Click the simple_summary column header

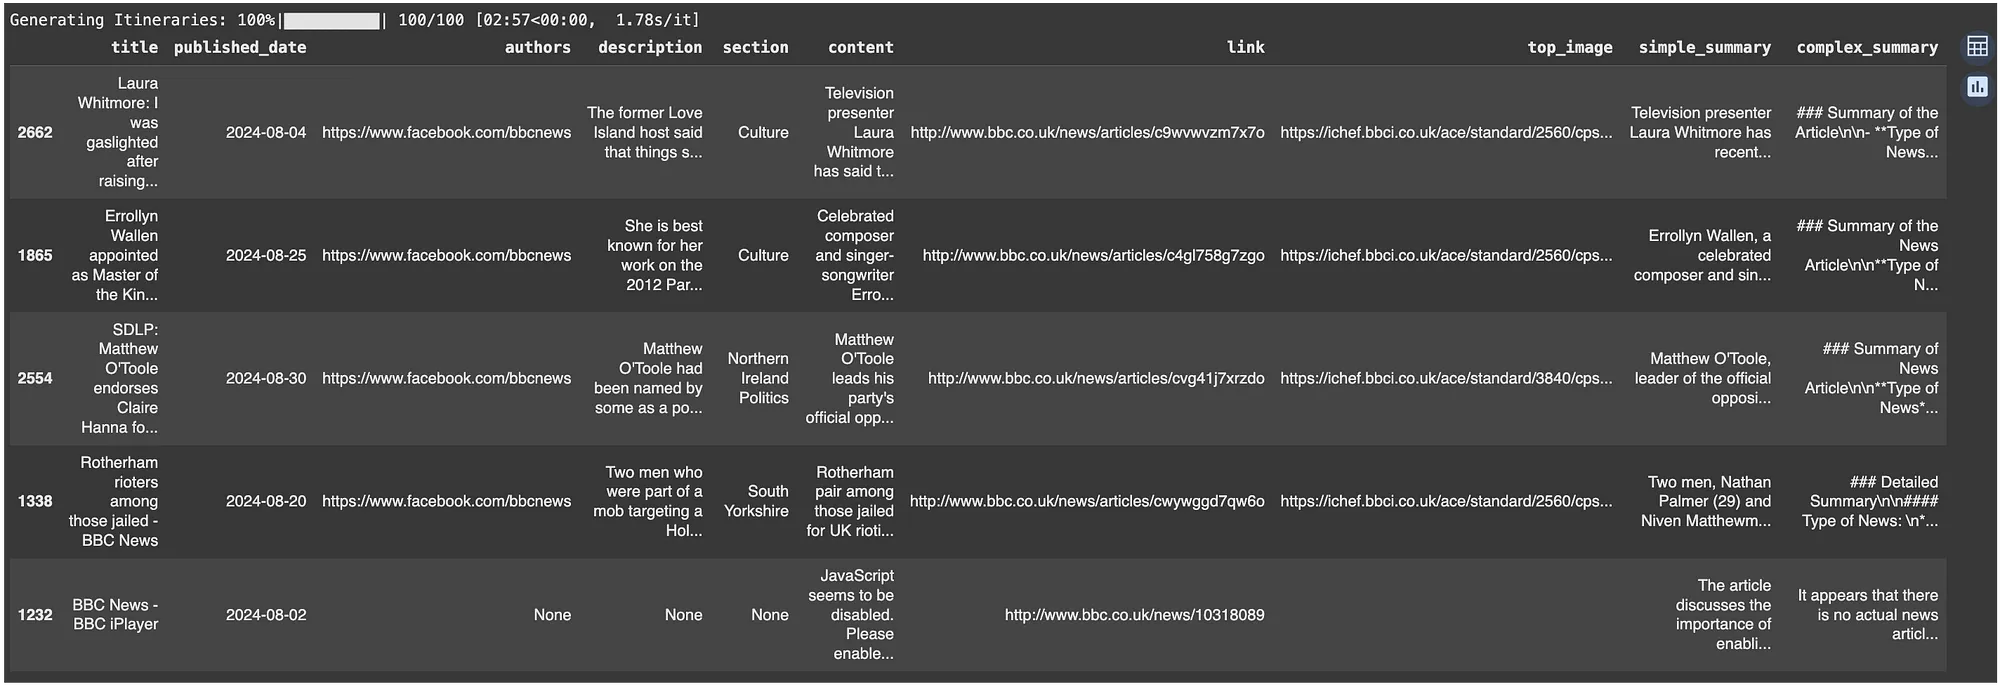[1704, 47]
